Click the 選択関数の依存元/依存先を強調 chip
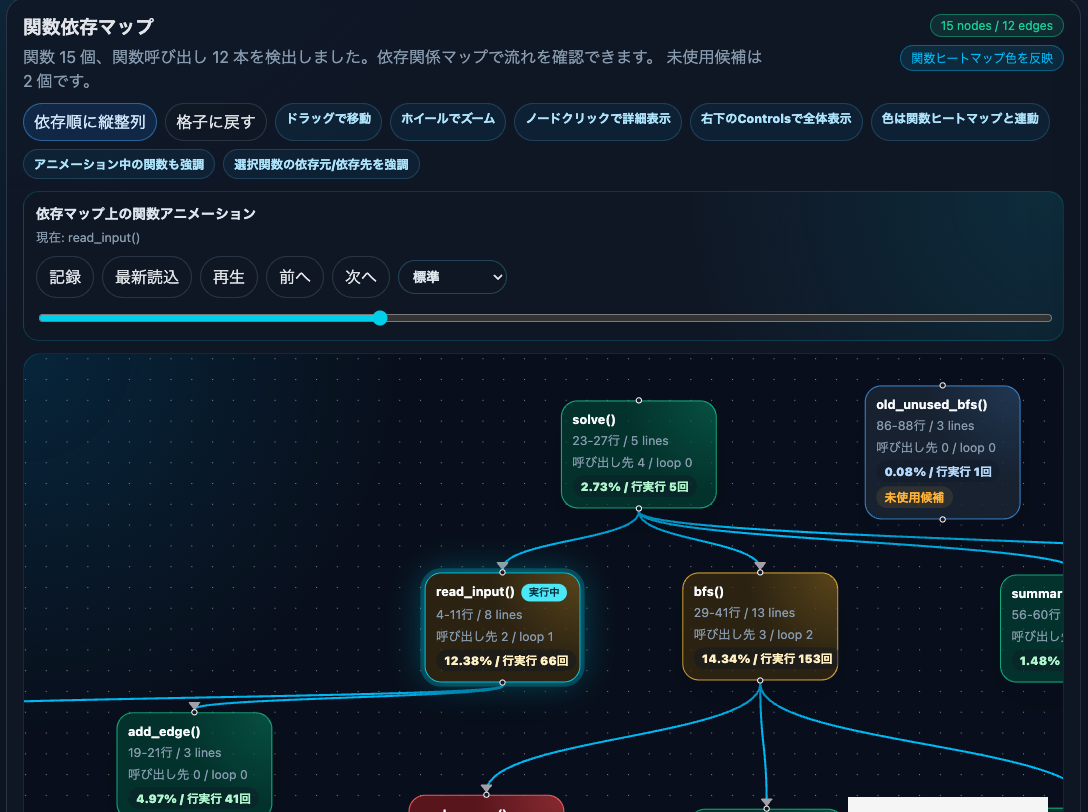This screenshot has height=812, width=1088. (321, 164)
